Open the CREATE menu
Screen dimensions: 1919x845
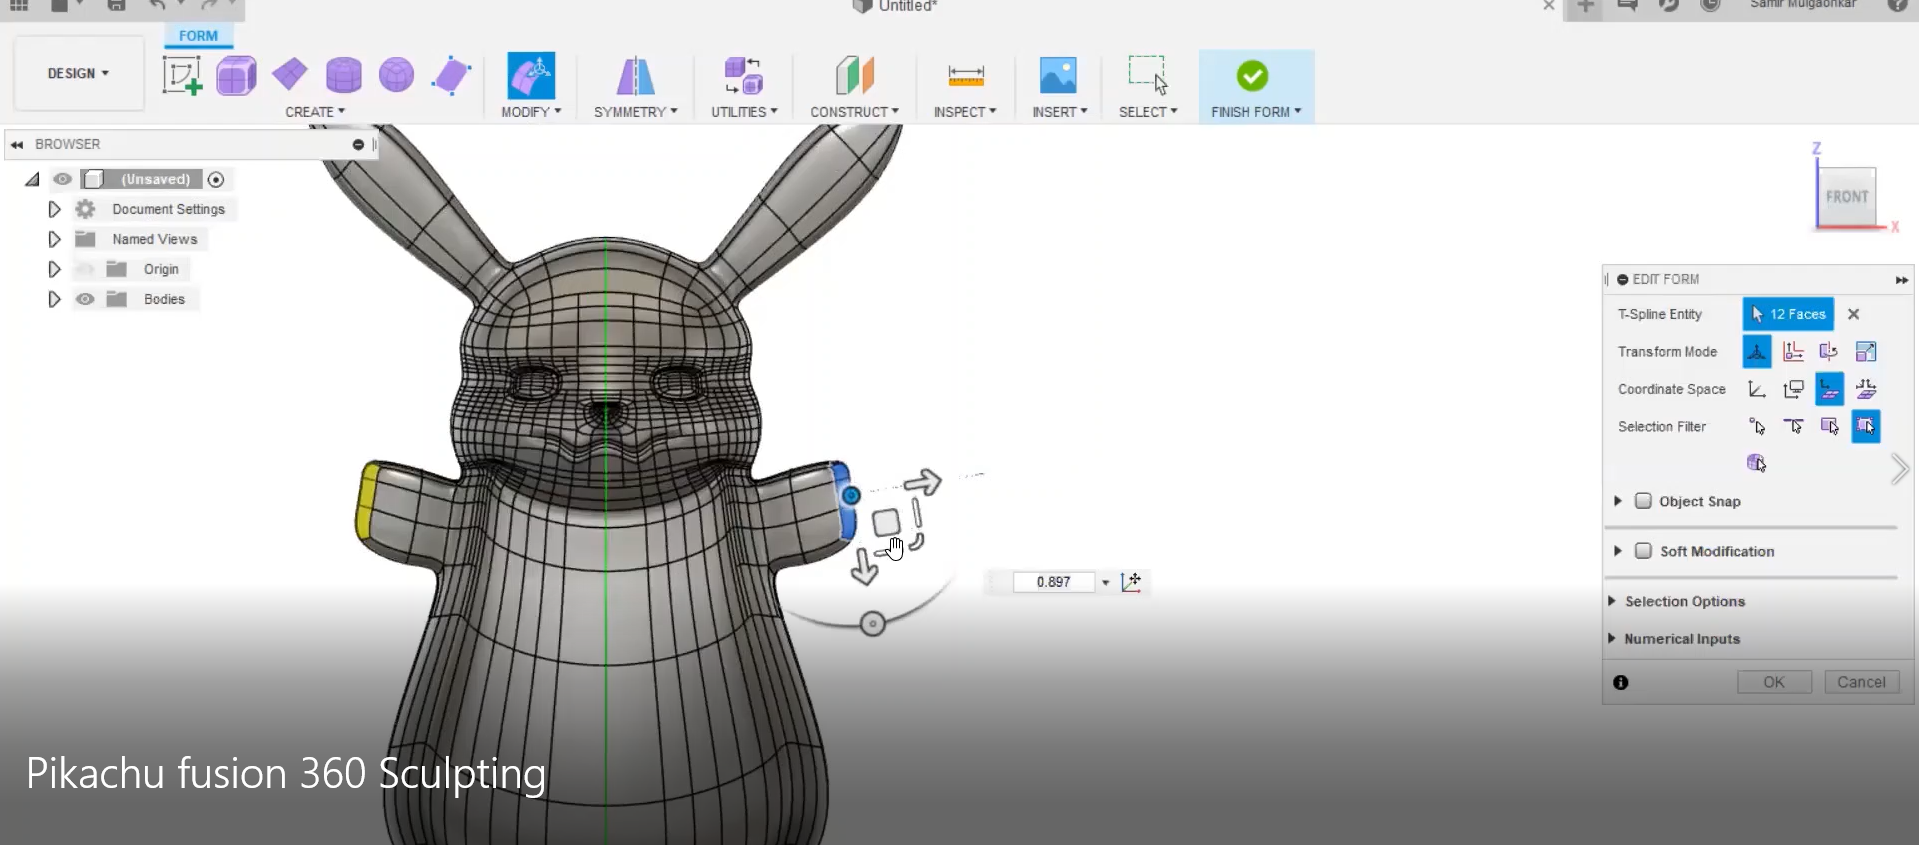pyautogui.click(x=315, y=112)
